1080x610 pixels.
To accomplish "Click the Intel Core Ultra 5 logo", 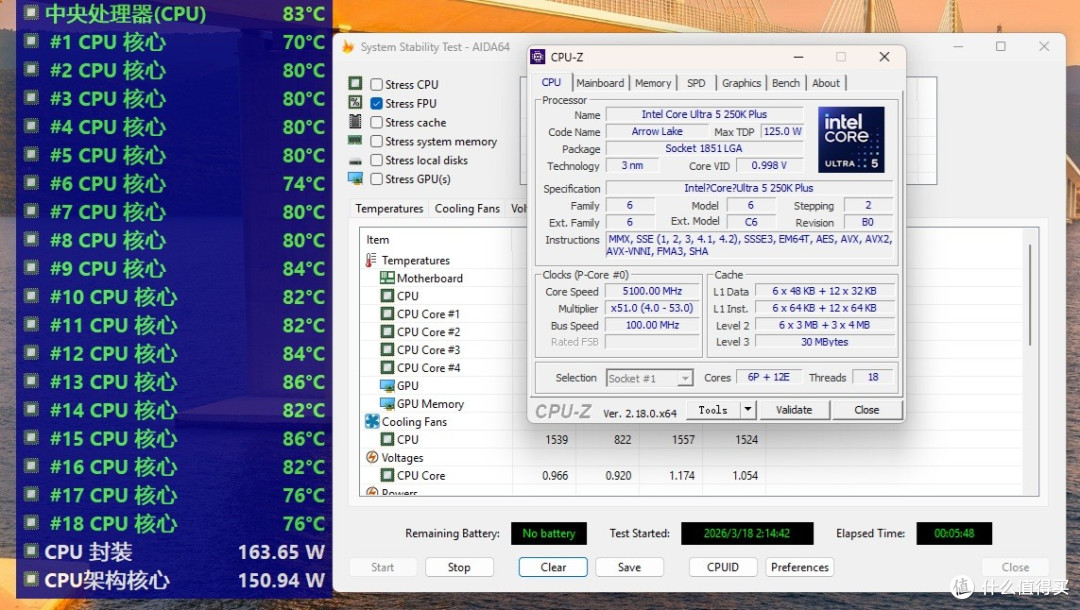I will tap(851, 140).
